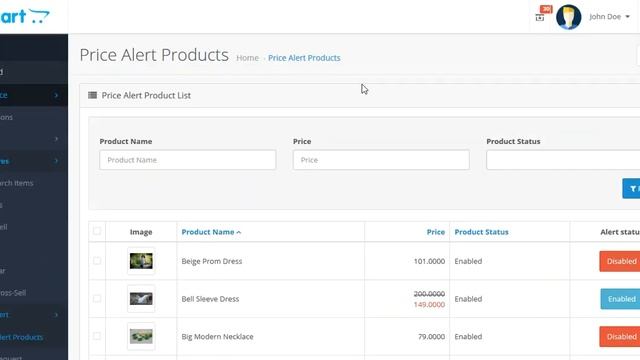Image resolution: width=640 pixels, height=360 pixels.
Task: Open the Alert Products sidebar entry
Action: coord(22,337)
